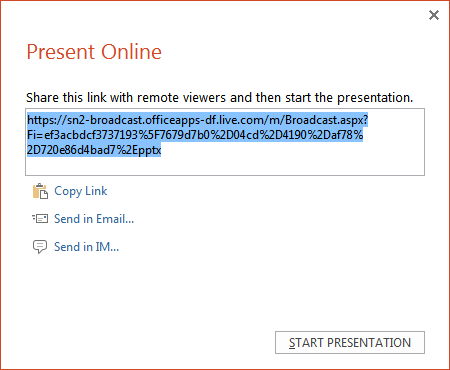Click the word 'PRESENTATION' on the start button

(369, 343)
